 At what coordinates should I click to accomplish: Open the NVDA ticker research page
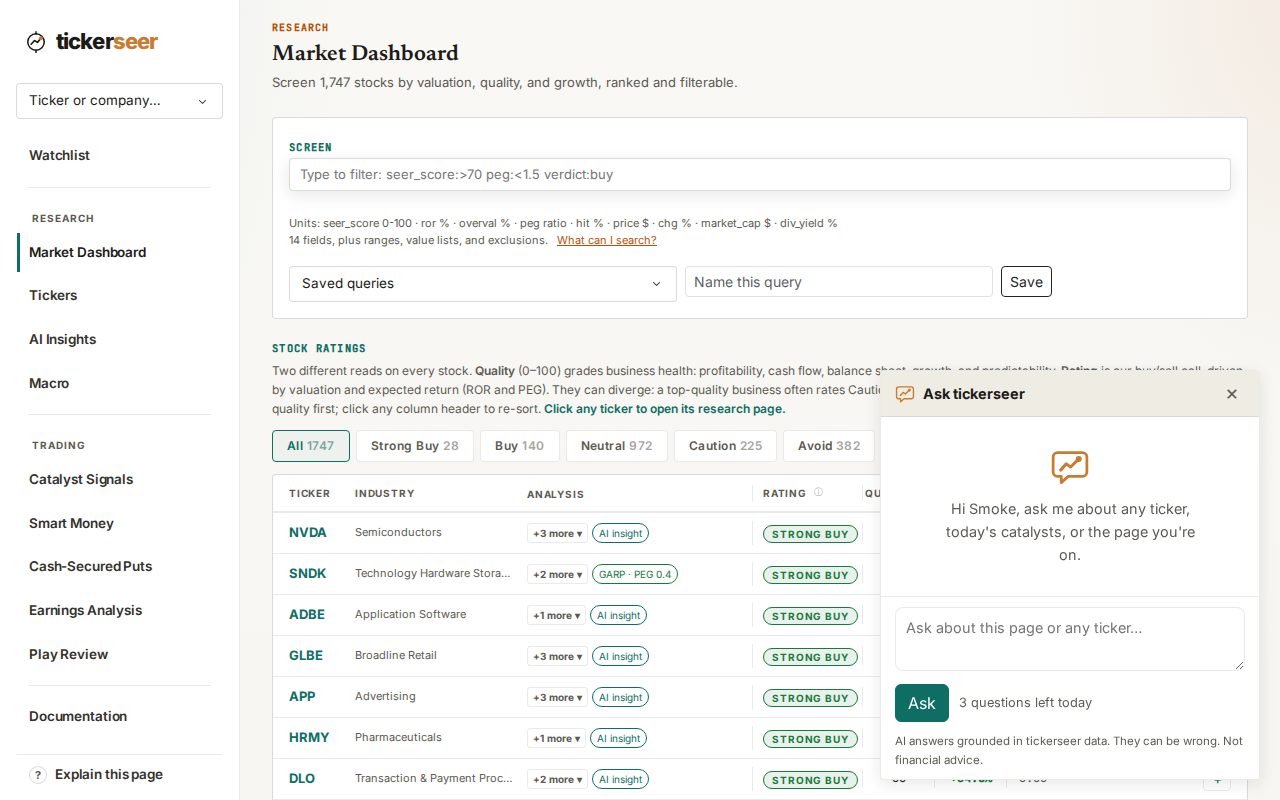(x=308, y=532)
